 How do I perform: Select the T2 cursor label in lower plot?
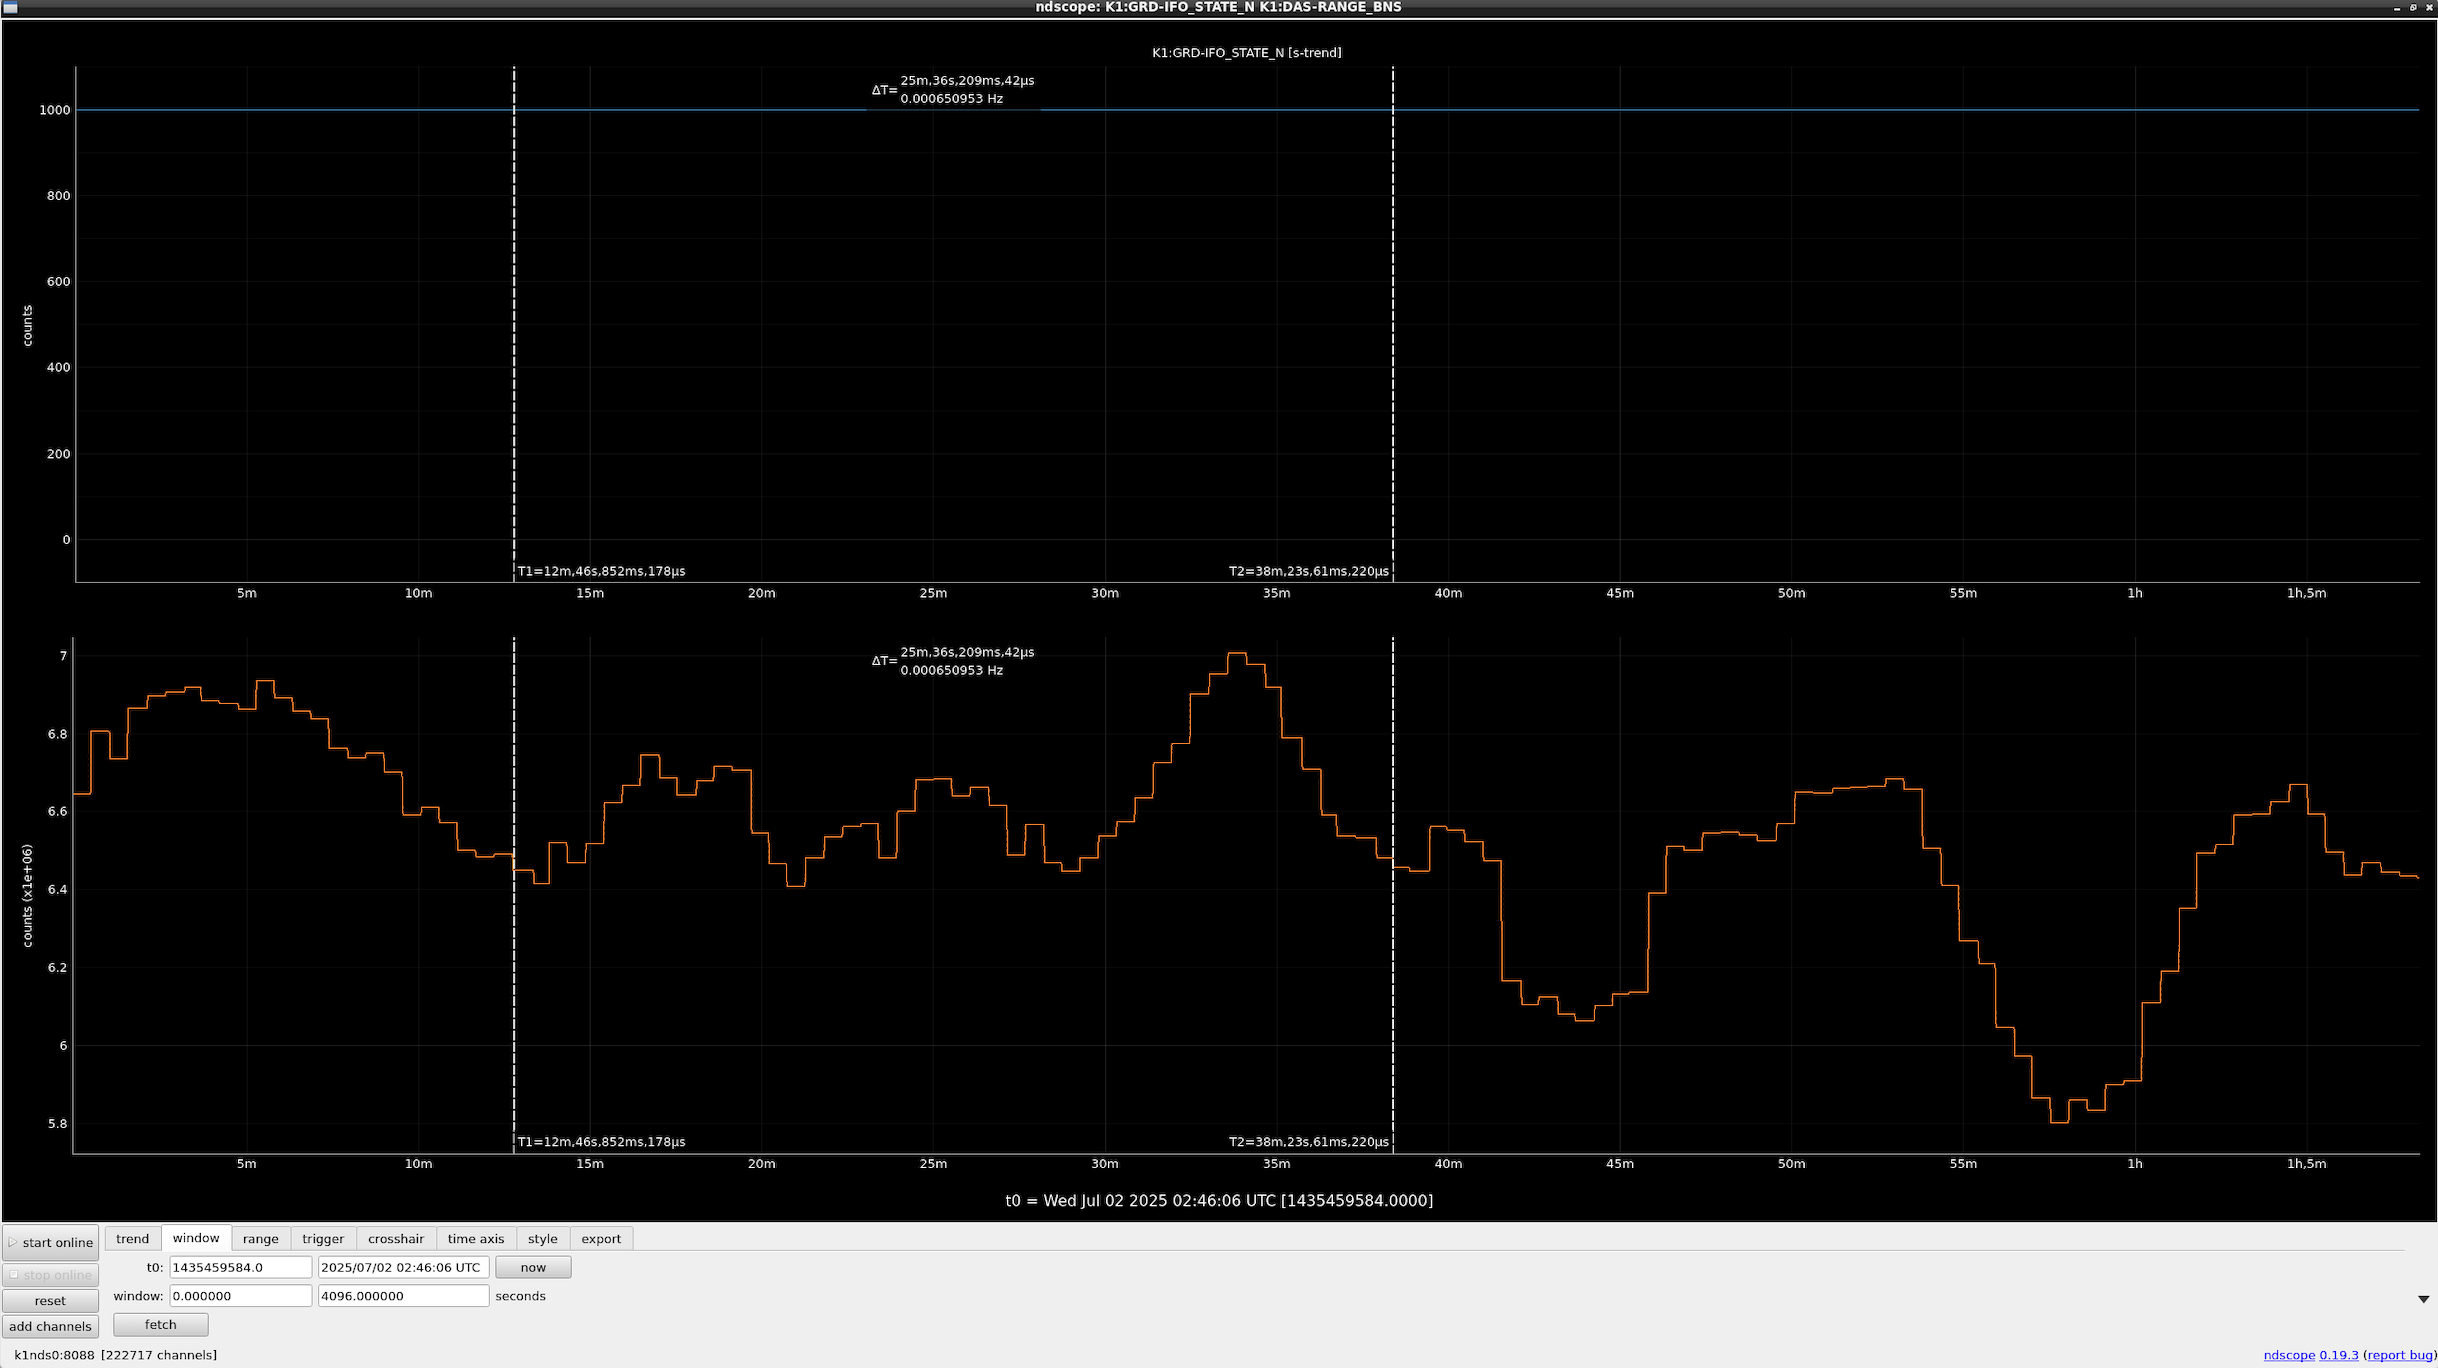1308,1142
